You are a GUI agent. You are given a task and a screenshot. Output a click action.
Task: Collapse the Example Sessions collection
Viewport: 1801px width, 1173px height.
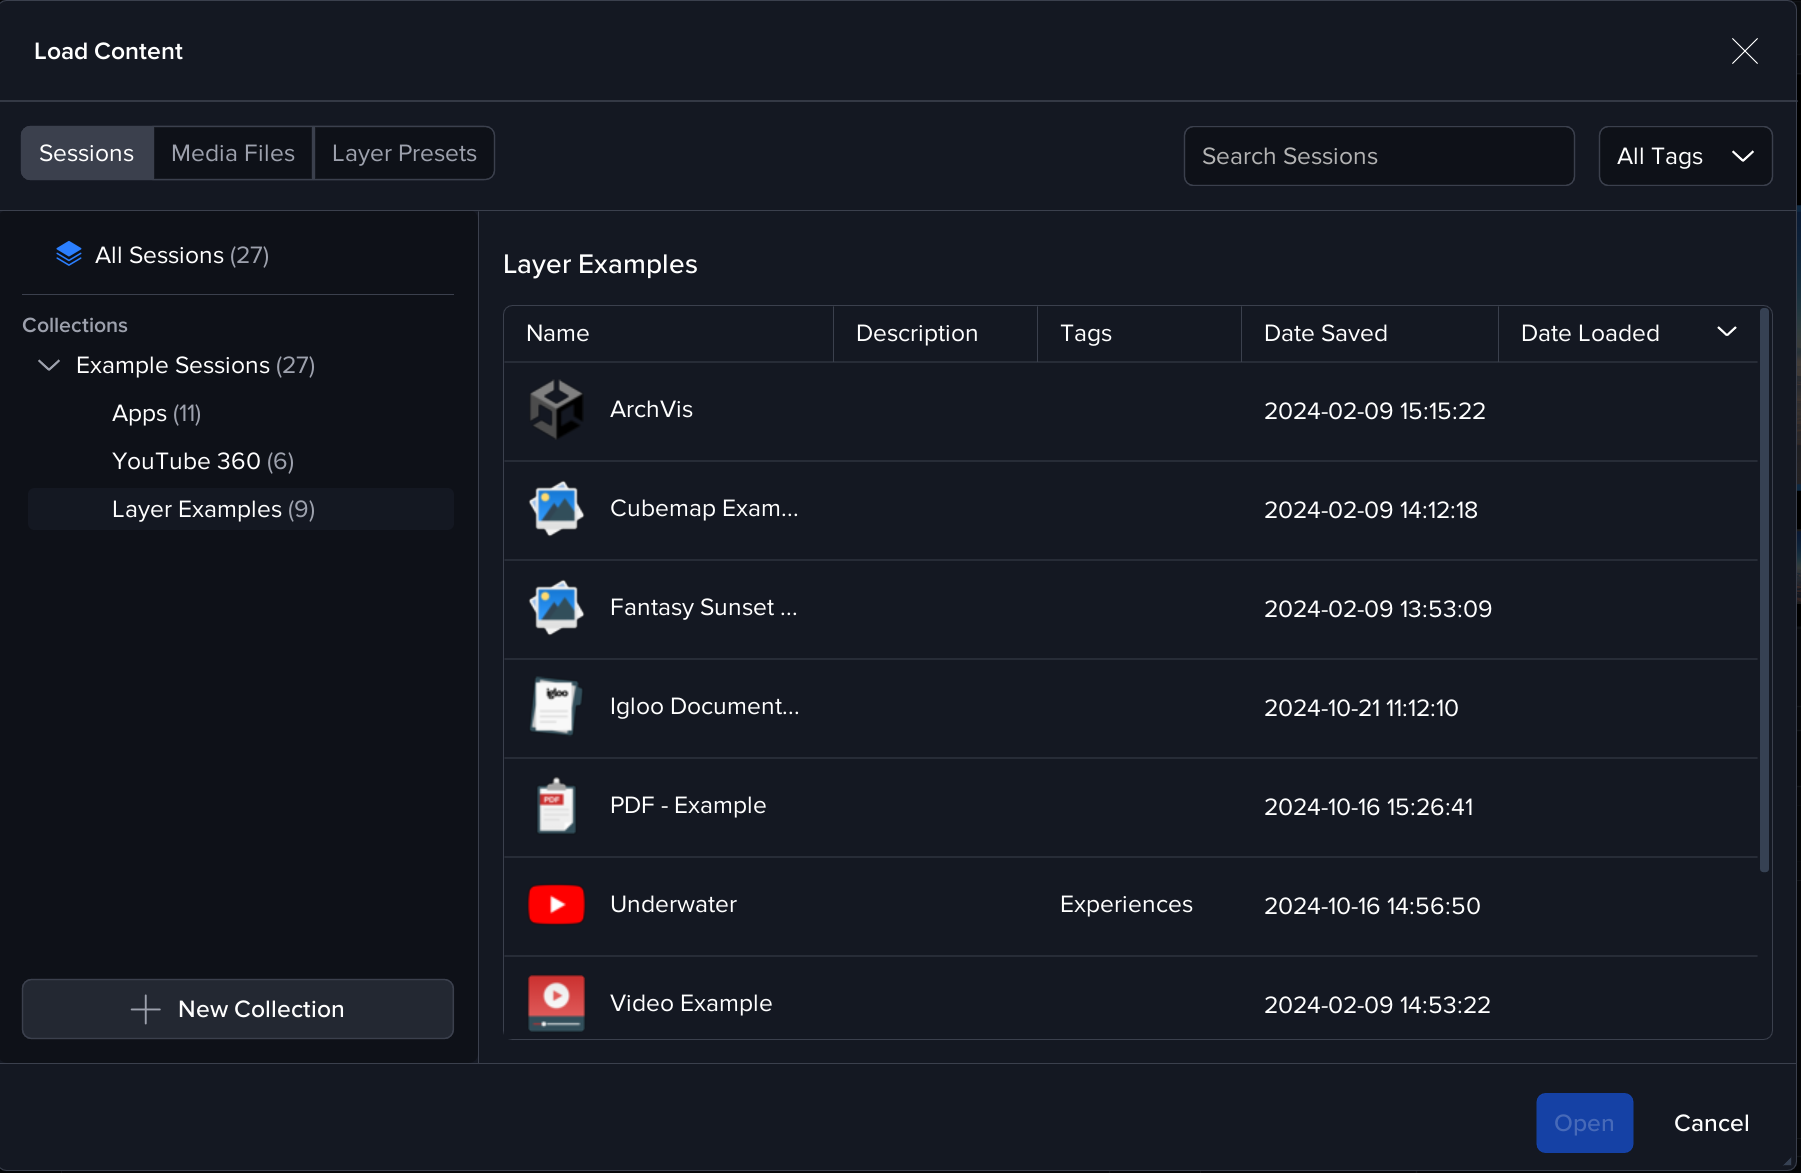48,366
